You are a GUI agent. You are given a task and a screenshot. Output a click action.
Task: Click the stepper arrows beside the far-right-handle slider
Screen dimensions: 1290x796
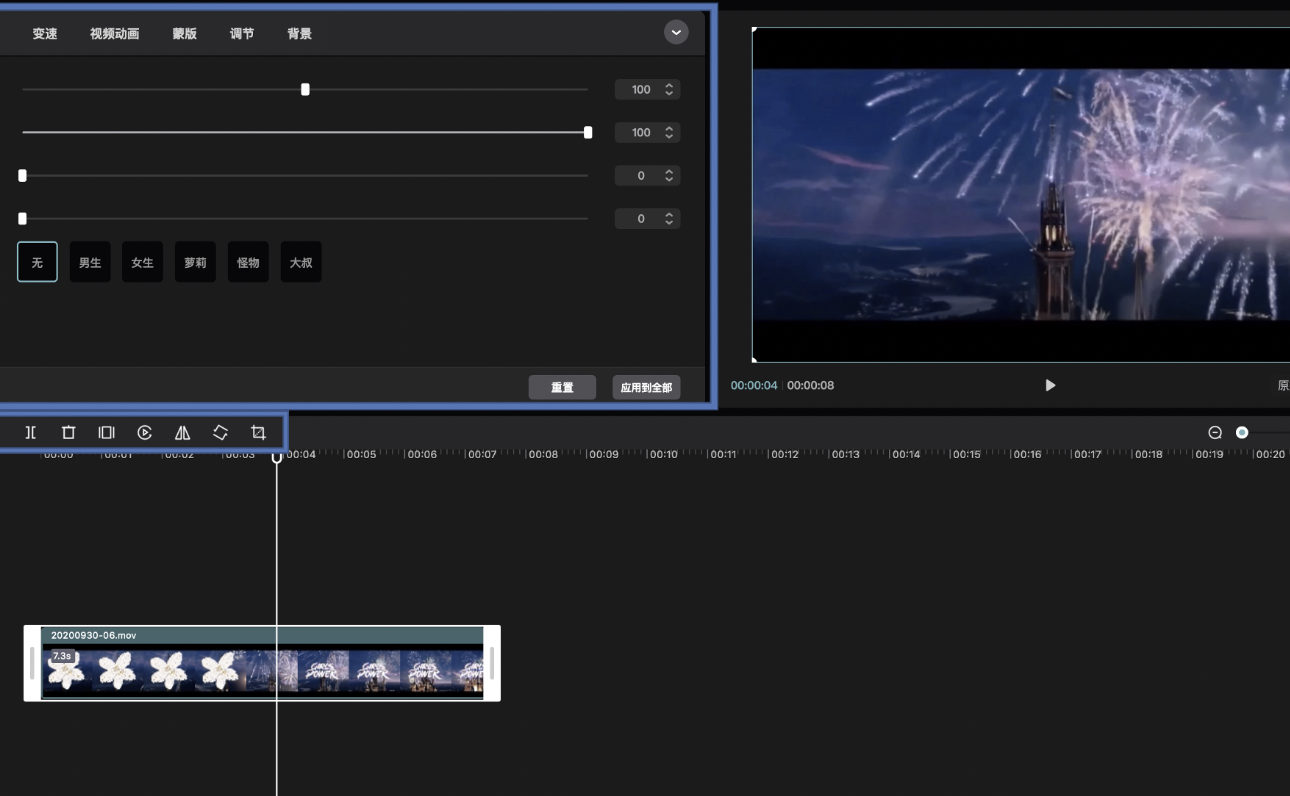(x=669, y=133)
